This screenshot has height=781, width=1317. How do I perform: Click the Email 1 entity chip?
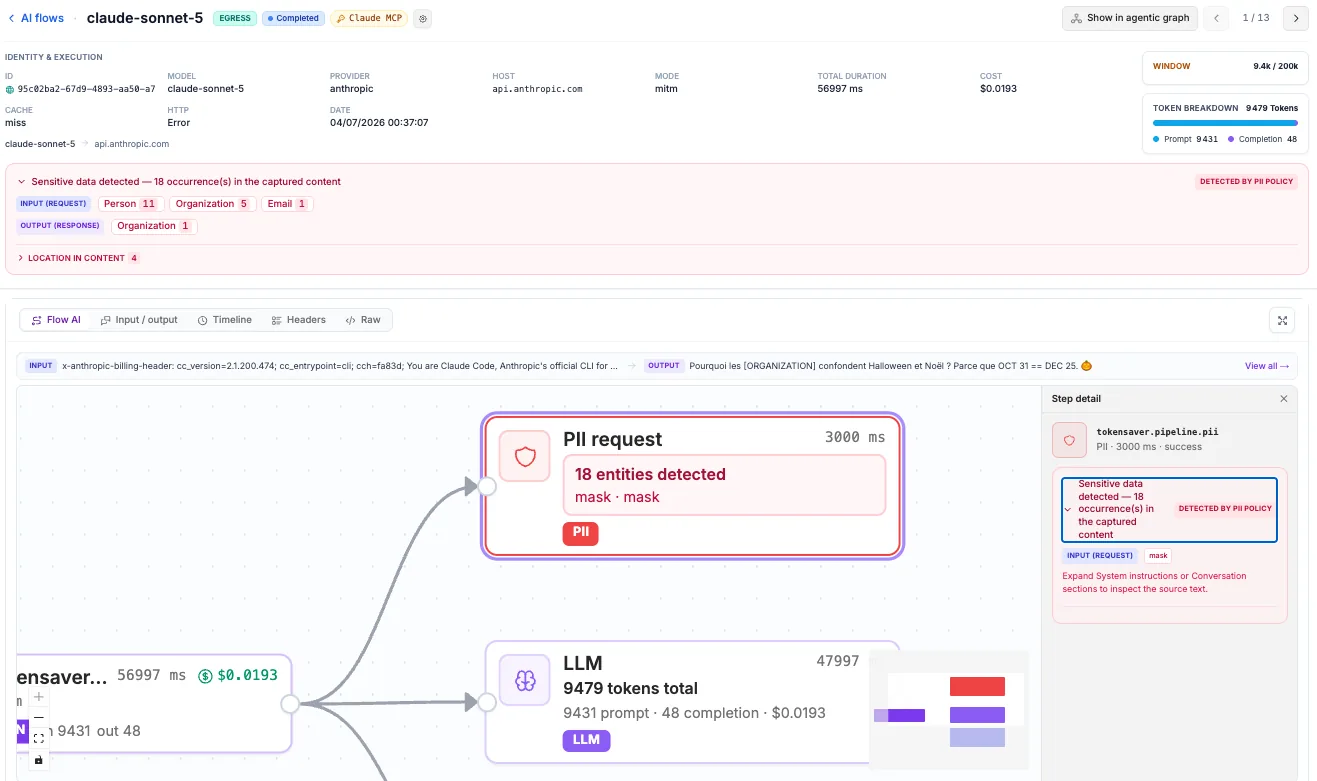[x=287, y=204]
